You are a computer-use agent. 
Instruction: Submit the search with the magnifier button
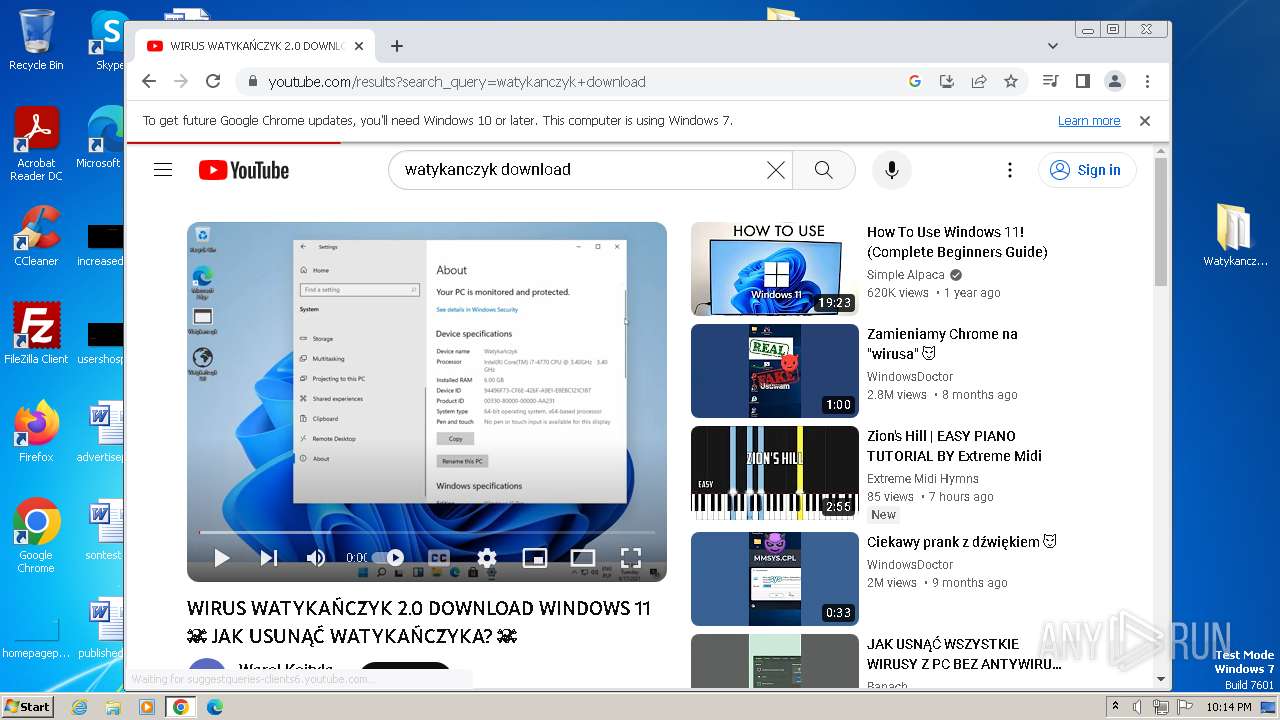(823, 170)
